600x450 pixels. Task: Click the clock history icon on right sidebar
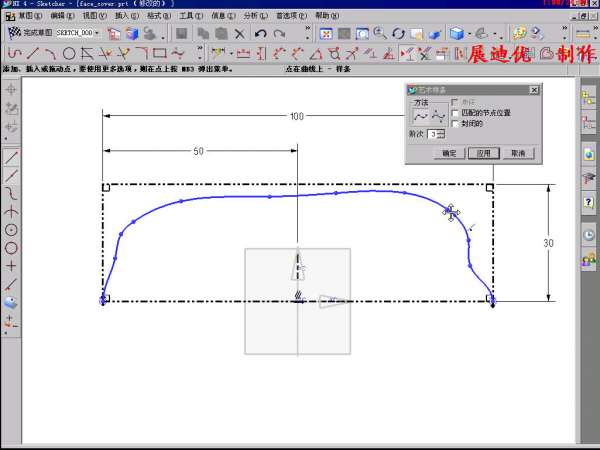pos(589,234)
